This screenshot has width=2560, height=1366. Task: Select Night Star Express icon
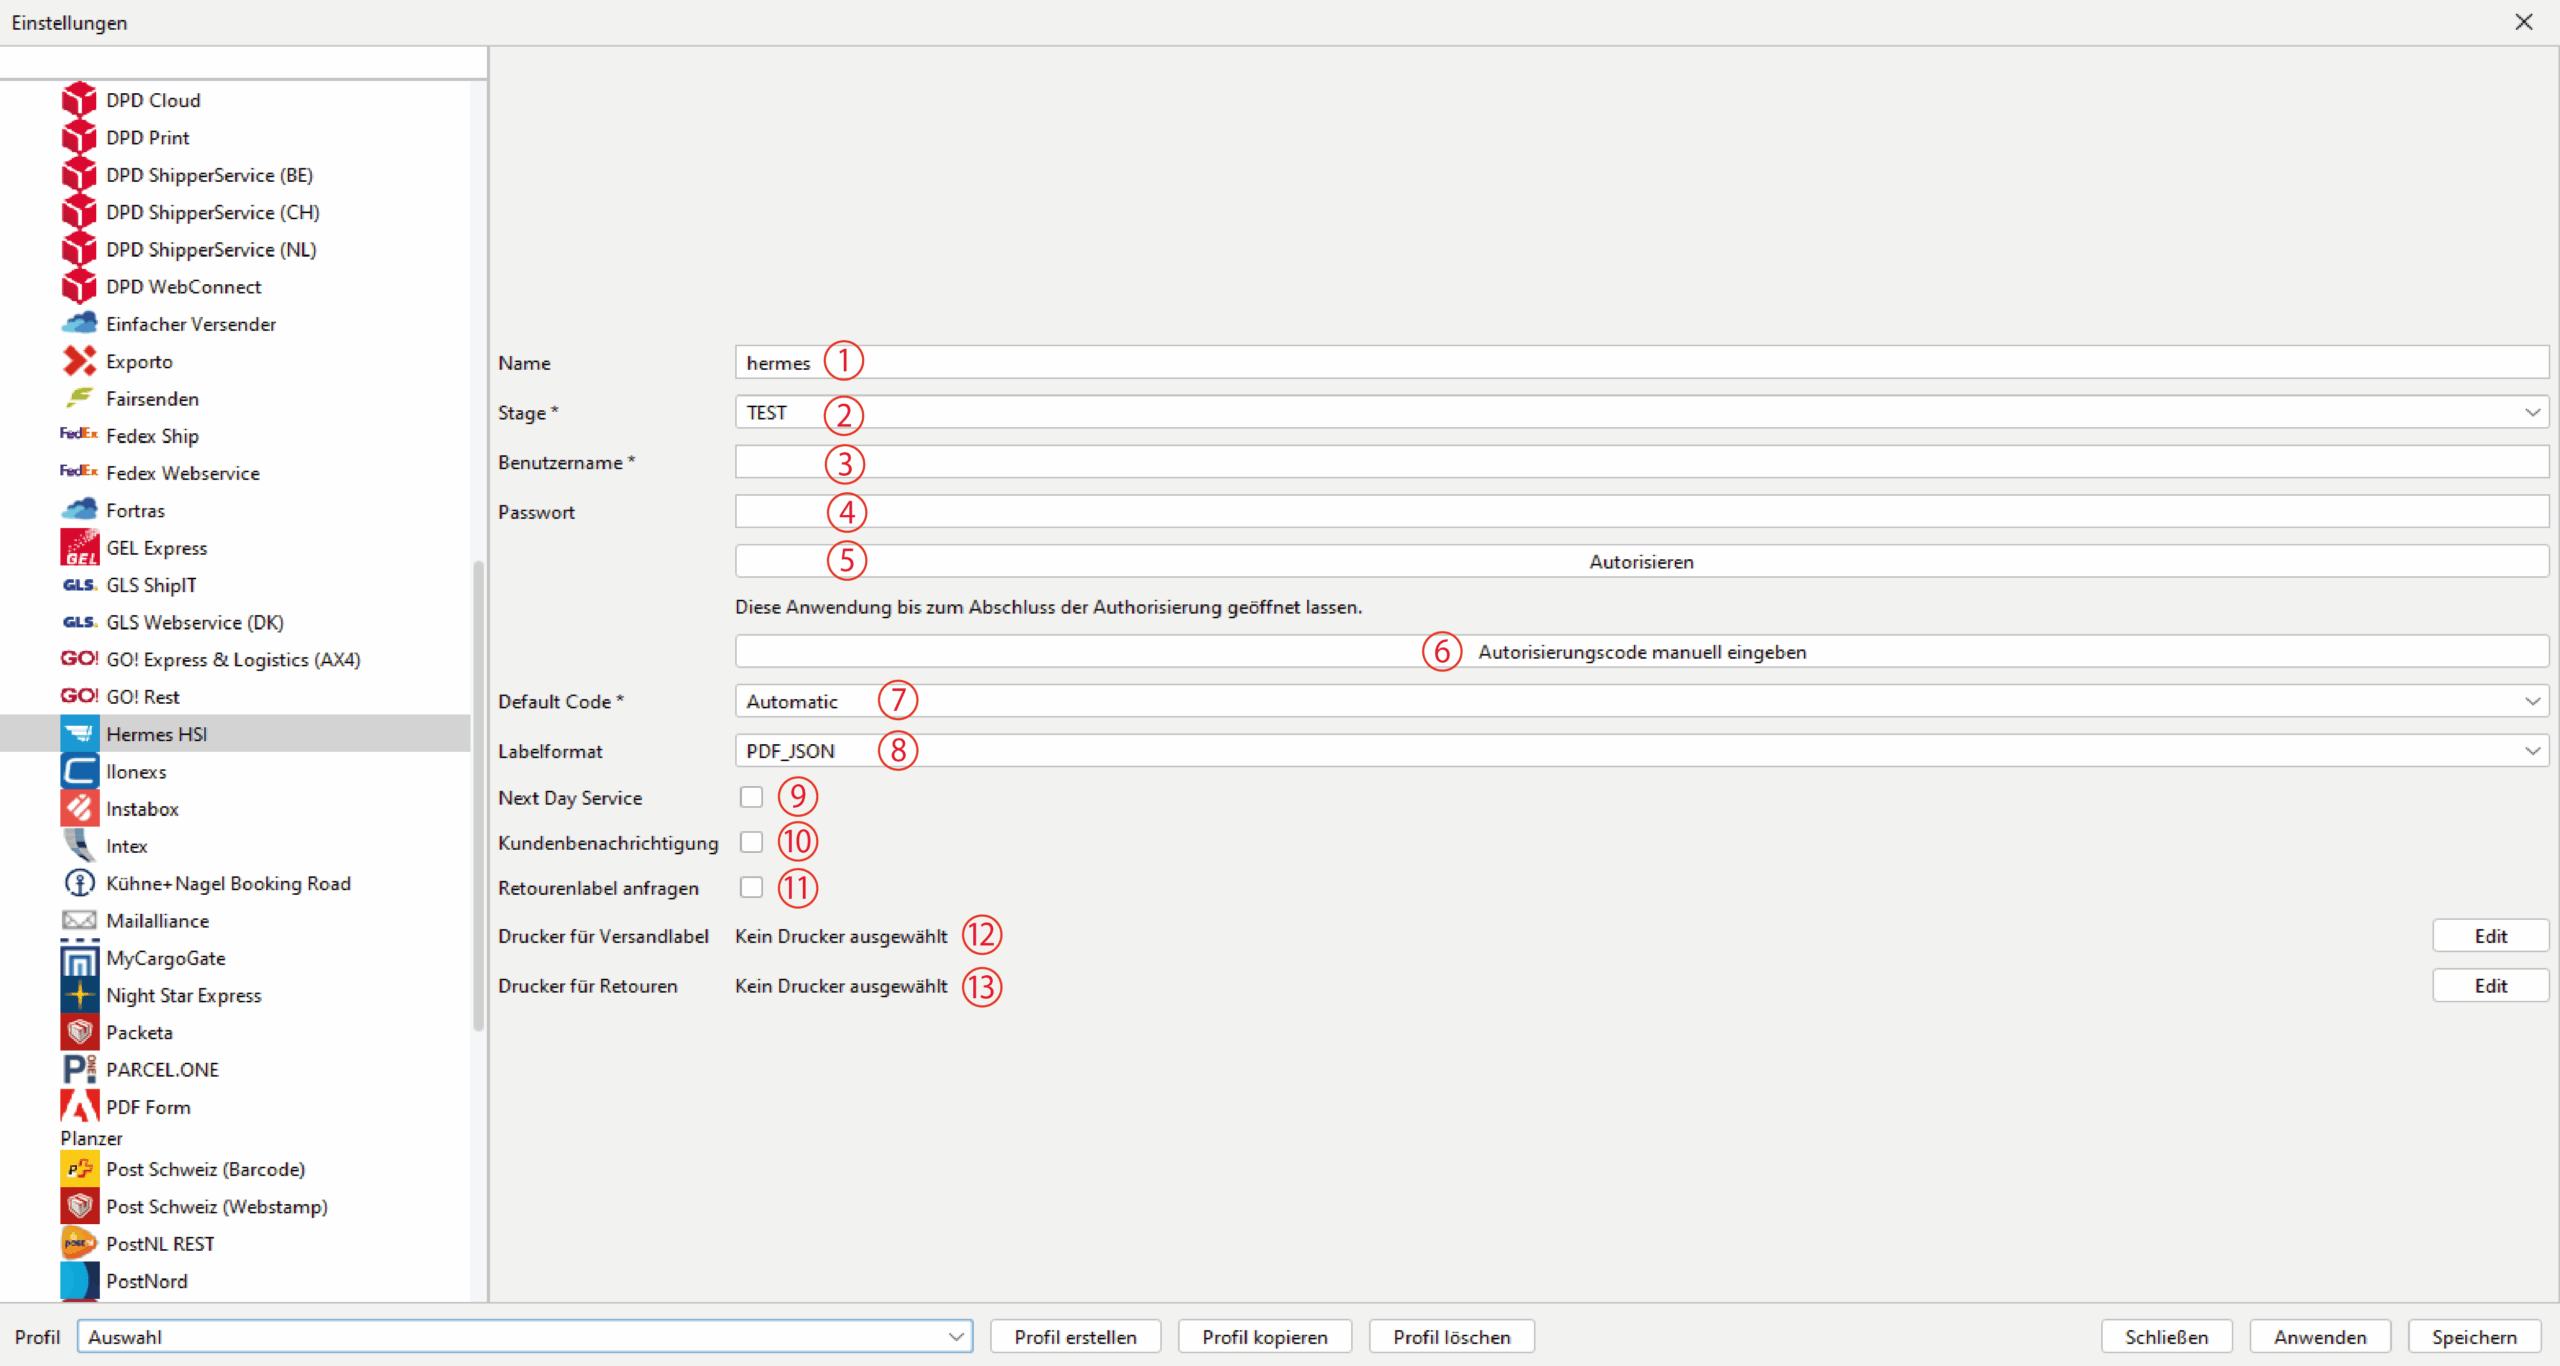coord(79,995)
